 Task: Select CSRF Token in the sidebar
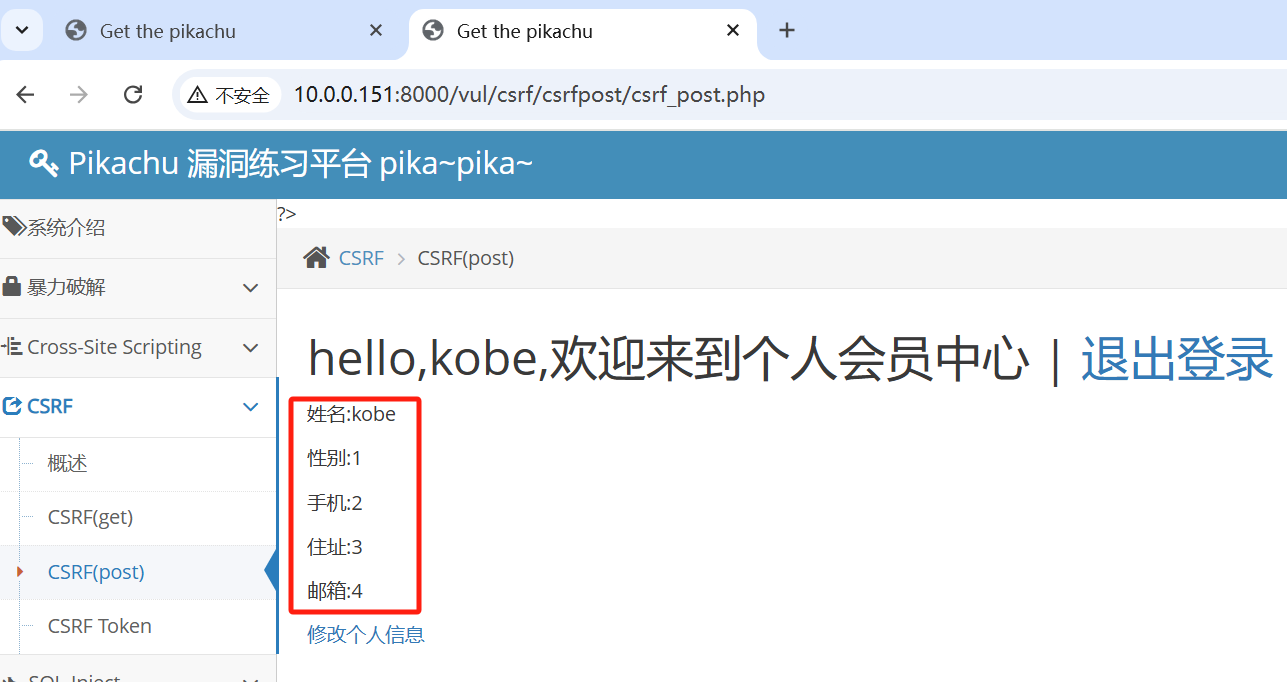pos(98,626)
